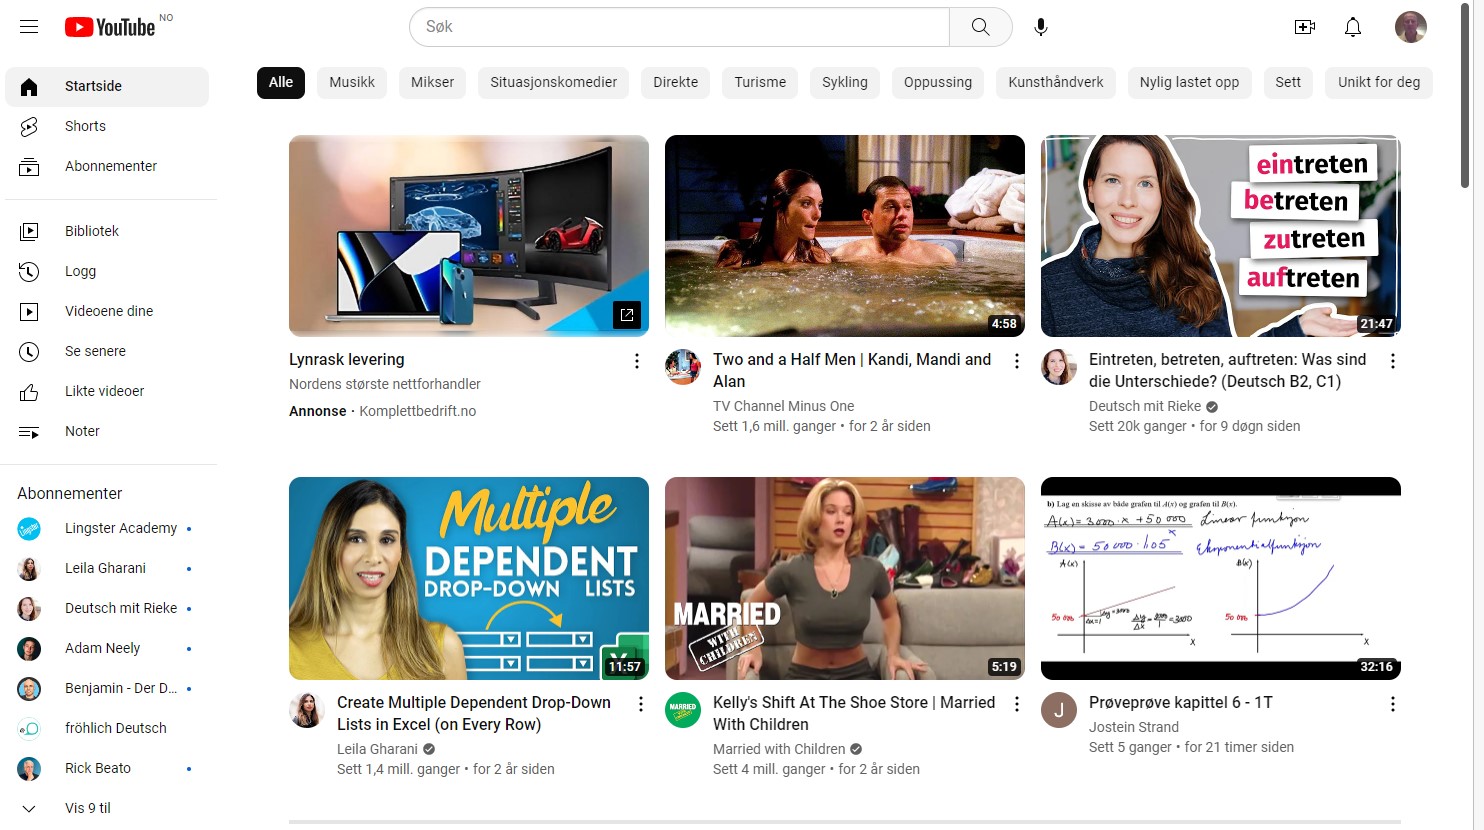Go to Abonnementer in the sidebar
The height and width of the screenshot is (830, 1484).
pyautogui.click(x=110, y=166)
